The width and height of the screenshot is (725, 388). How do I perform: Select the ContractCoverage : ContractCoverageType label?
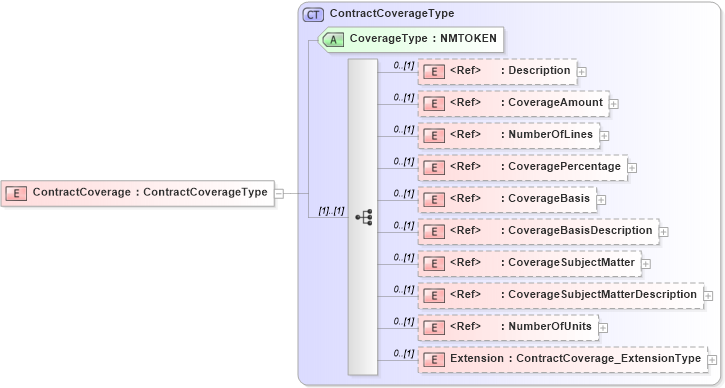[150, 192]
